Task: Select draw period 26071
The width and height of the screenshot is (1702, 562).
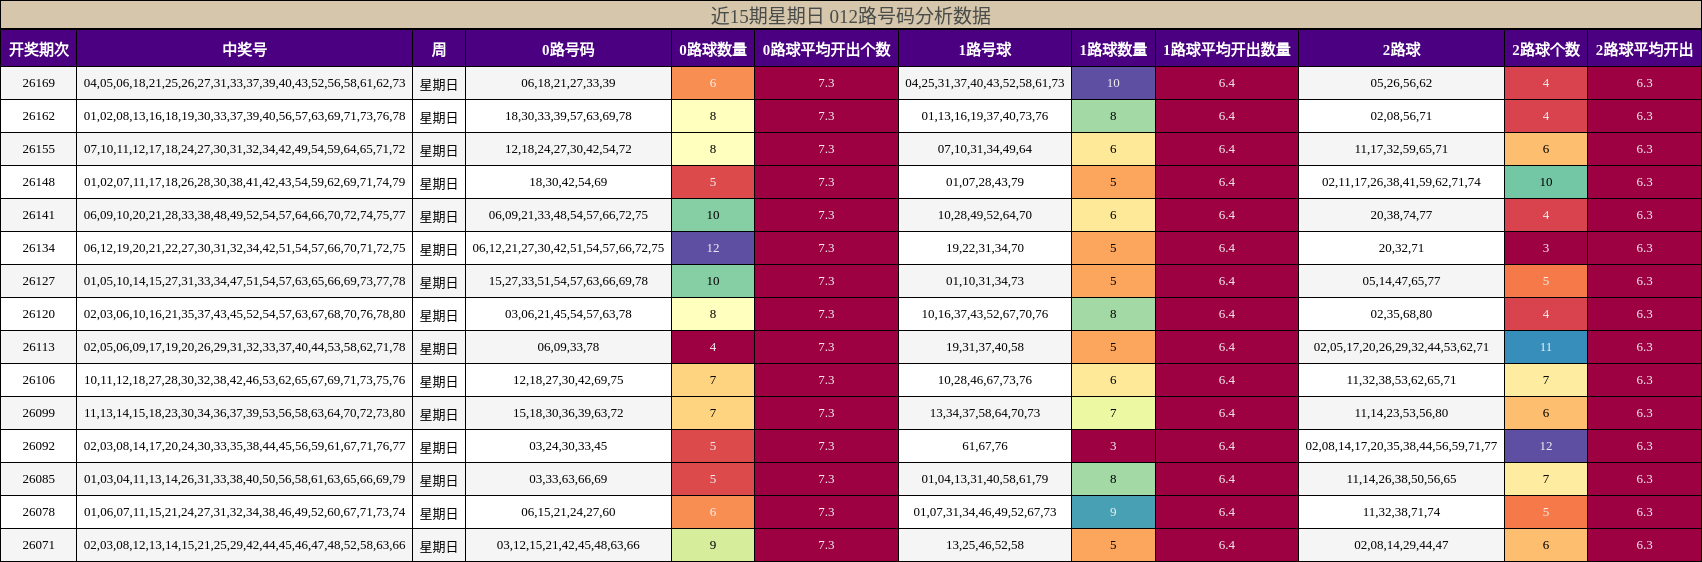Action: [x=39, y=545]
